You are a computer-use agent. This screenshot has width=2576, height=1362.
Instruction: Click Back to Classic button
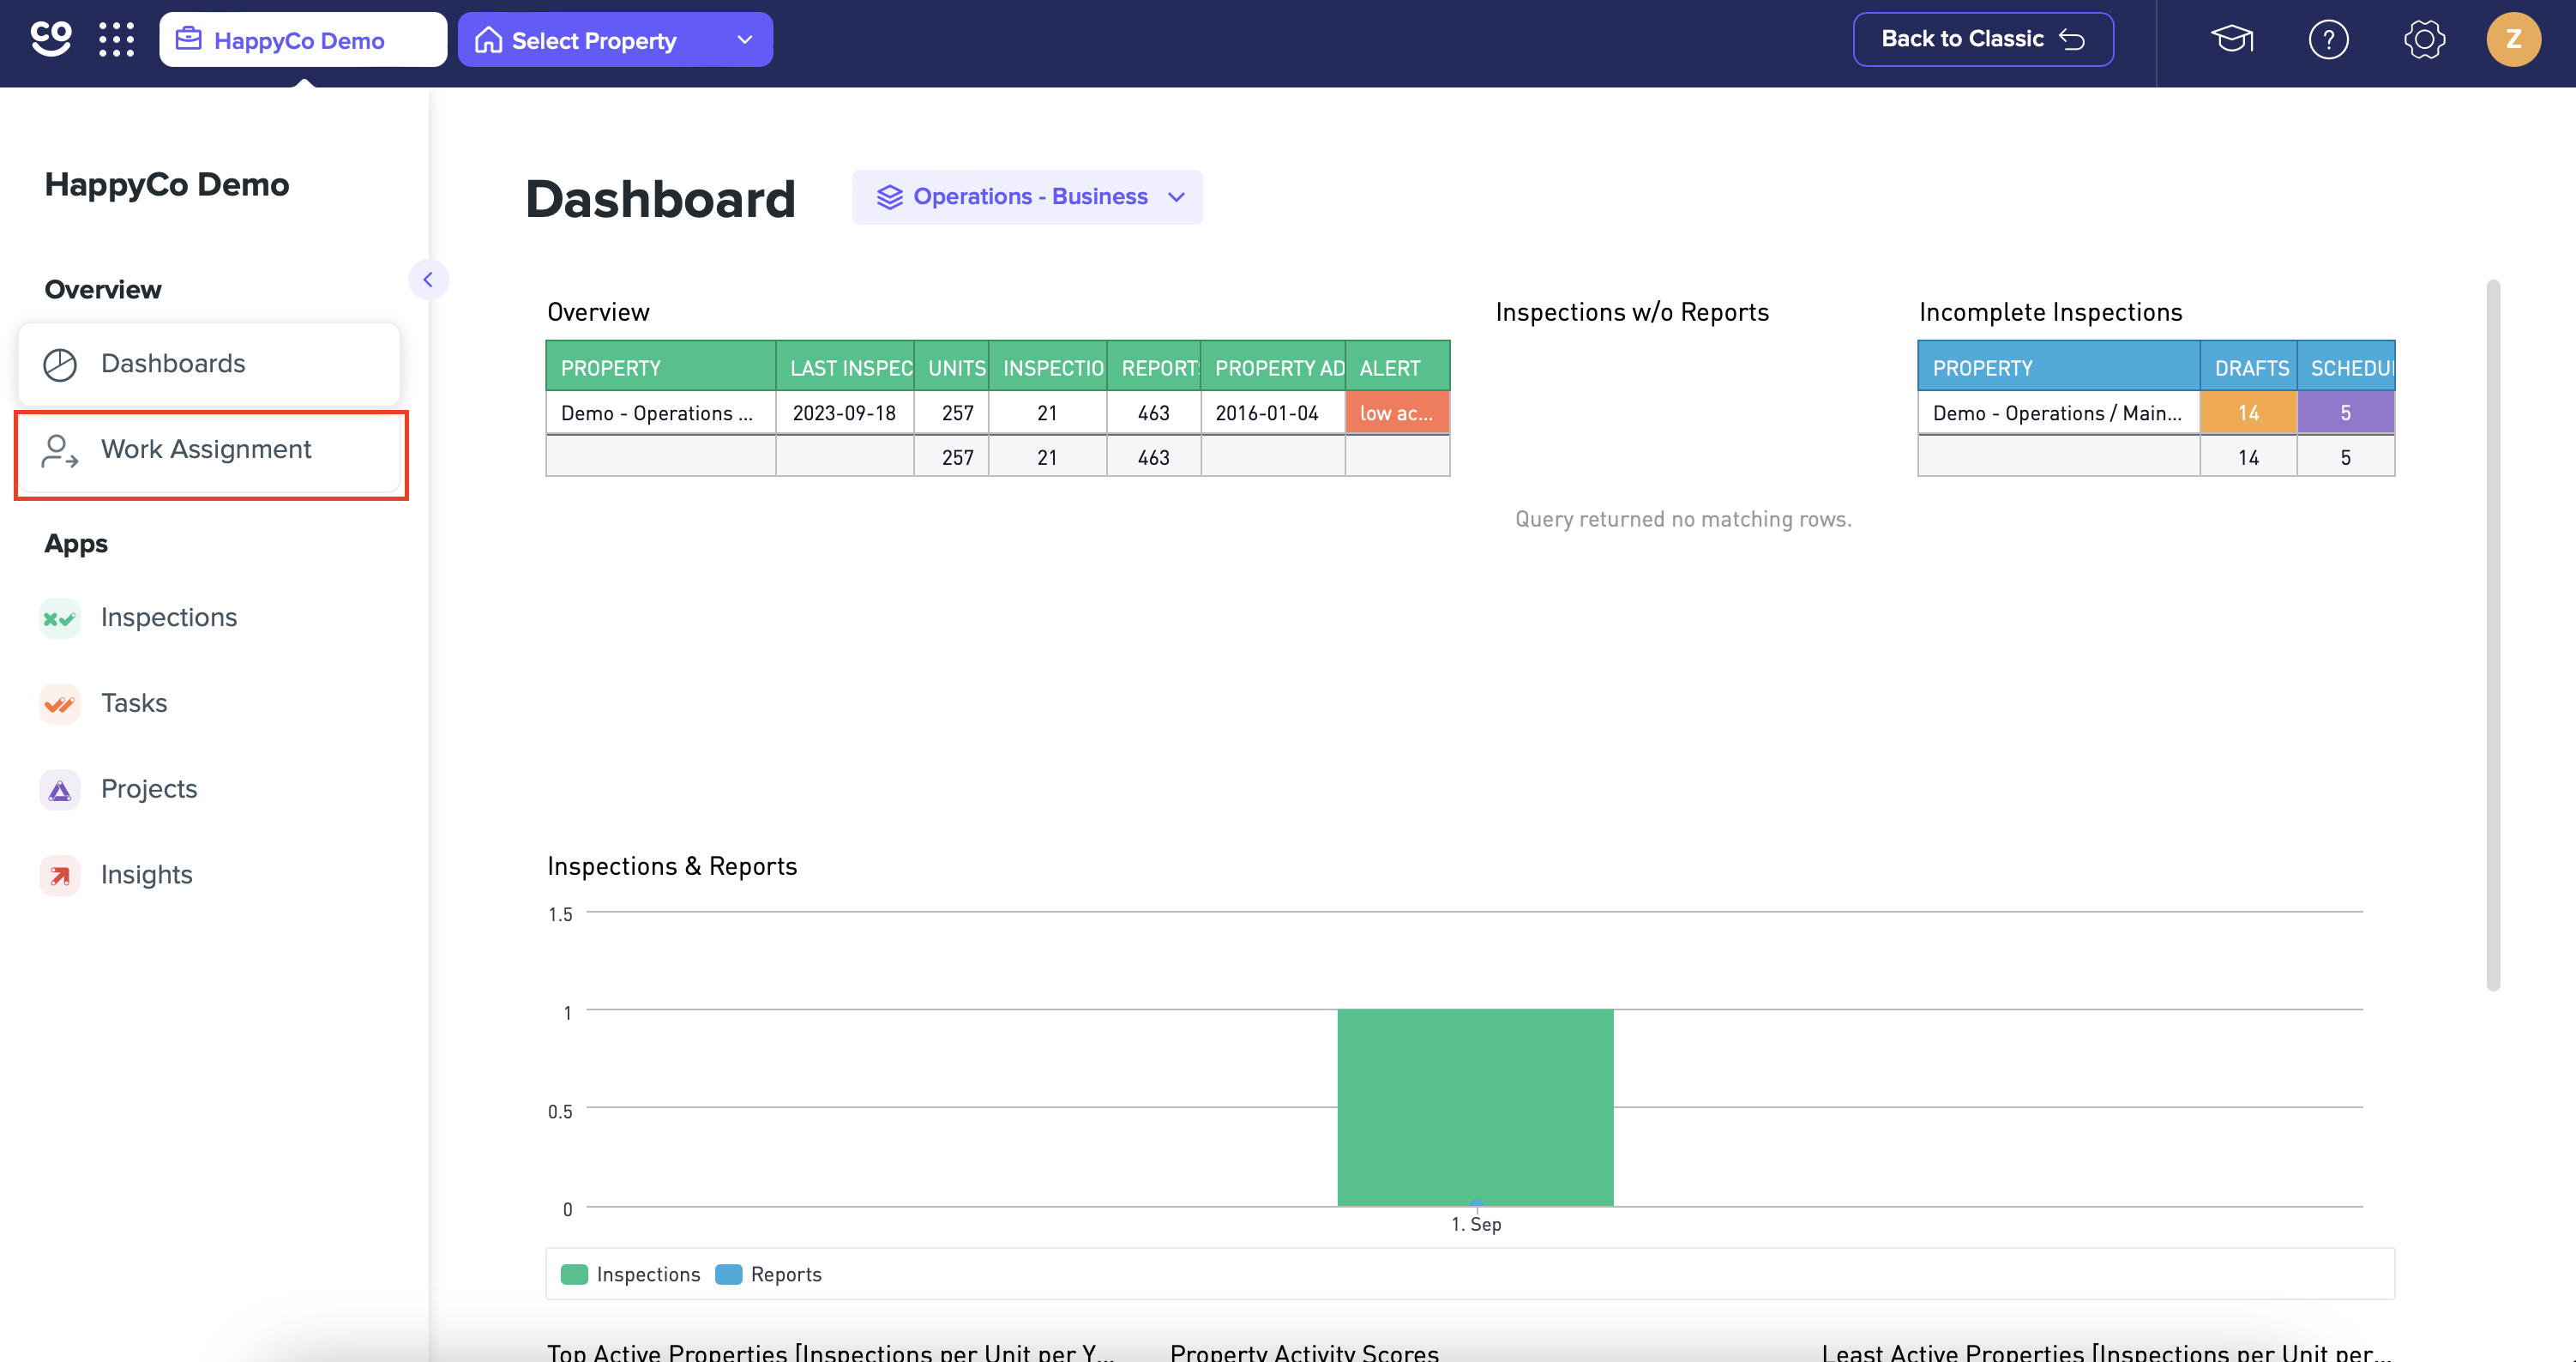[x=1983, y=39]
